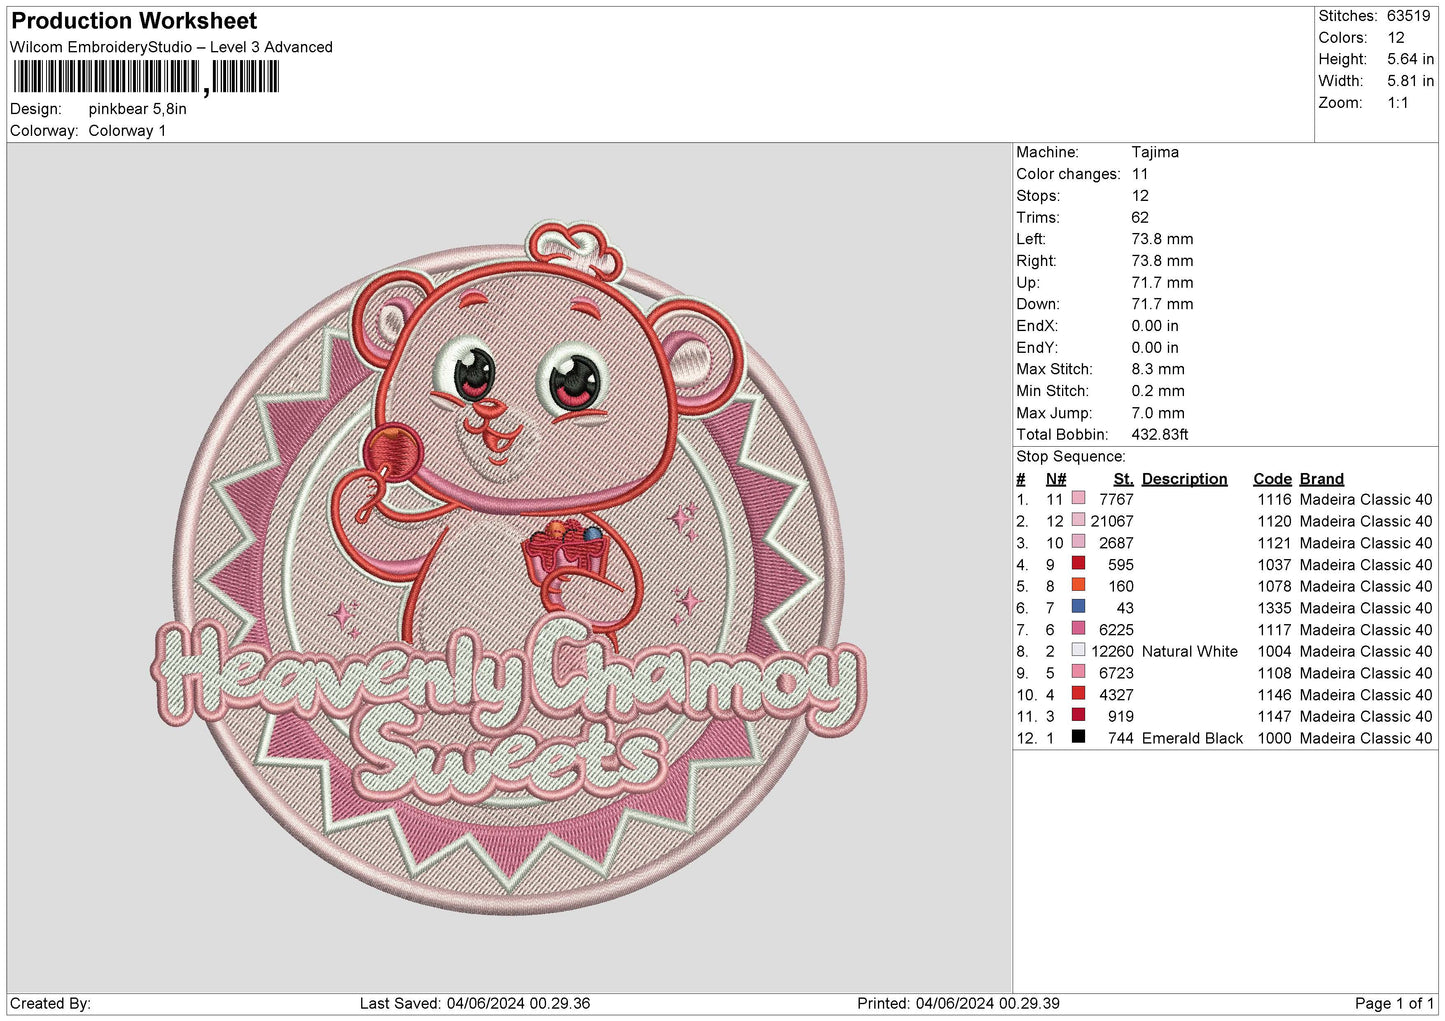Image resolution: width=1445 pixels, height=1021 pixels.
Task: Click the 'St.' column header
Action: click(1123, 479)
